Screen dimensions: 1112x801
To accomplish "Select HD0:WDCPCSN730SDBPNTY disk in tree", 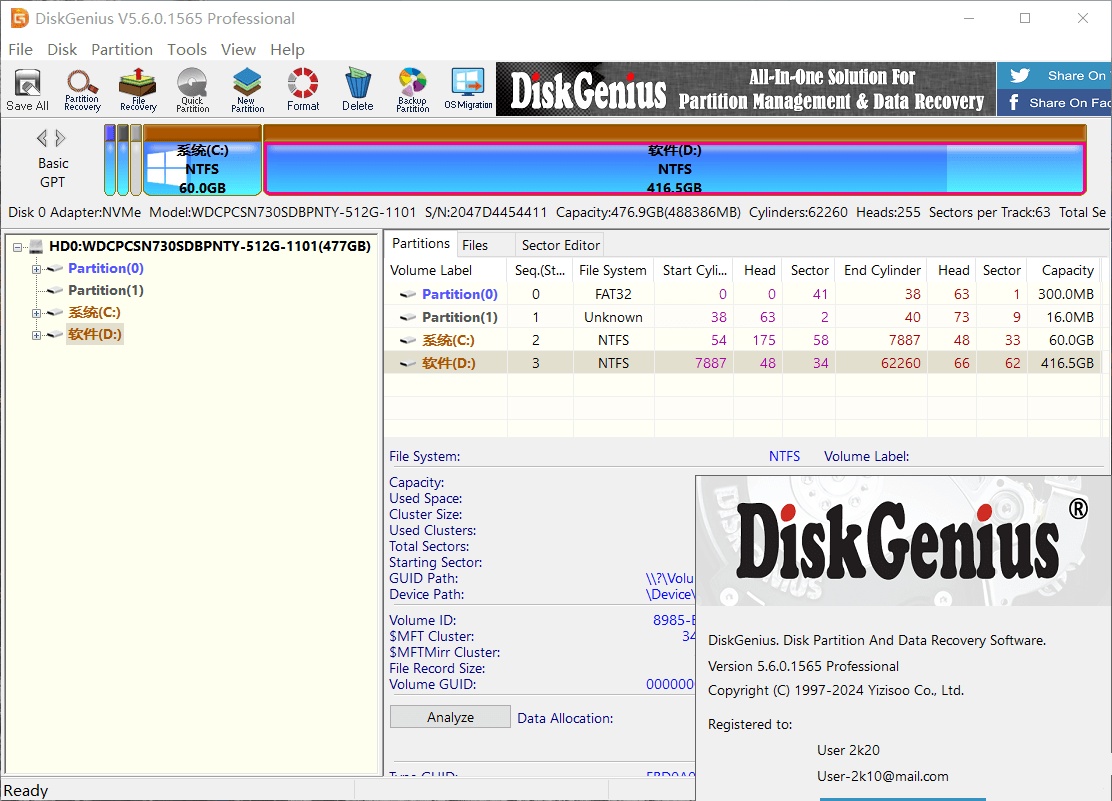I will point(209,246).
